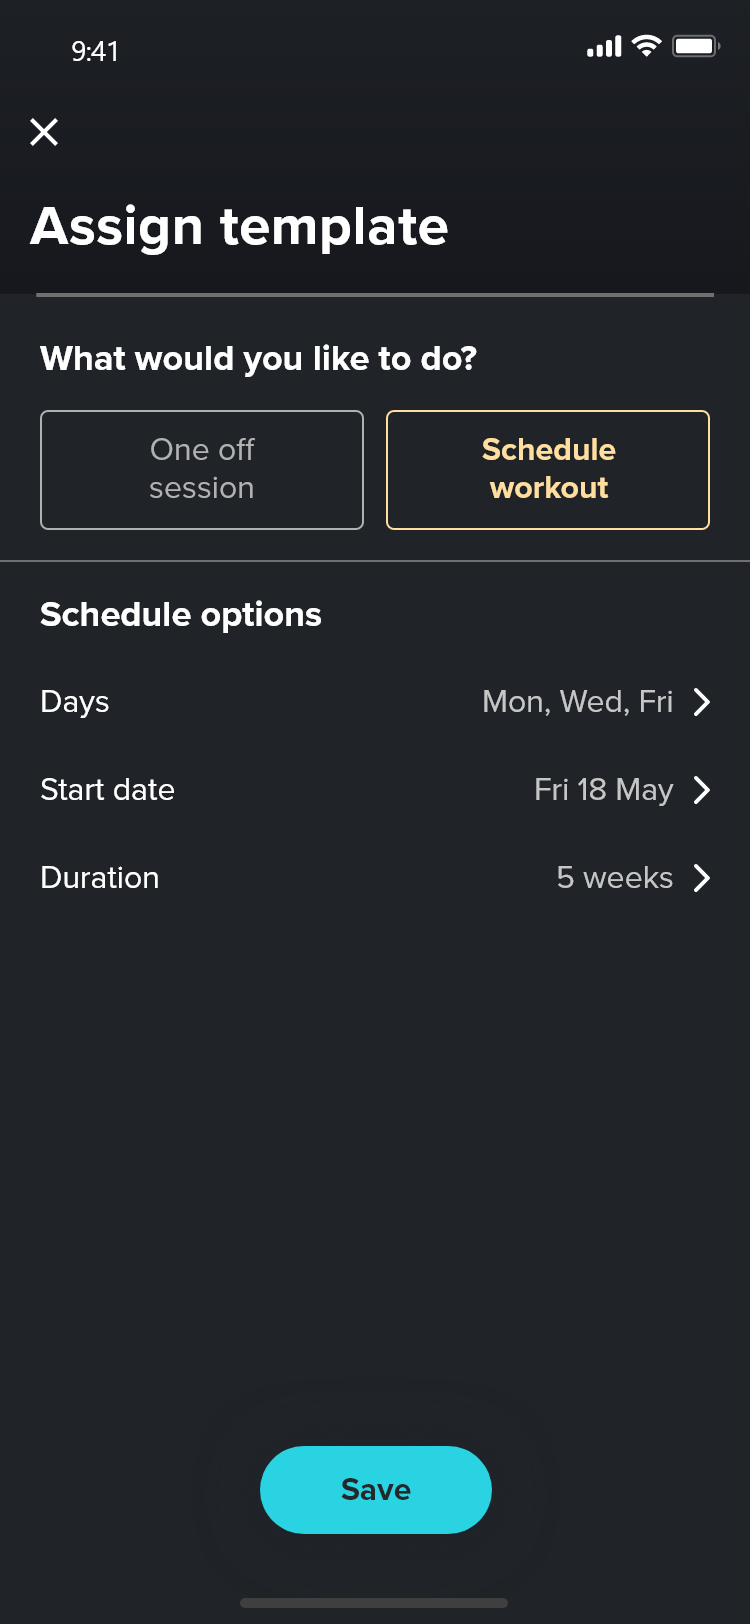Change the Mon, Wed, Fri selection
Image resolution: width=750 pixels, height=1624 pixels.
click(577, 702)
